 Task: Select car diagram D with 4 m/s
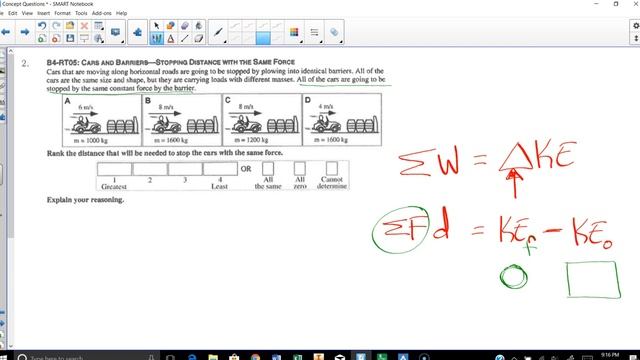342,120
